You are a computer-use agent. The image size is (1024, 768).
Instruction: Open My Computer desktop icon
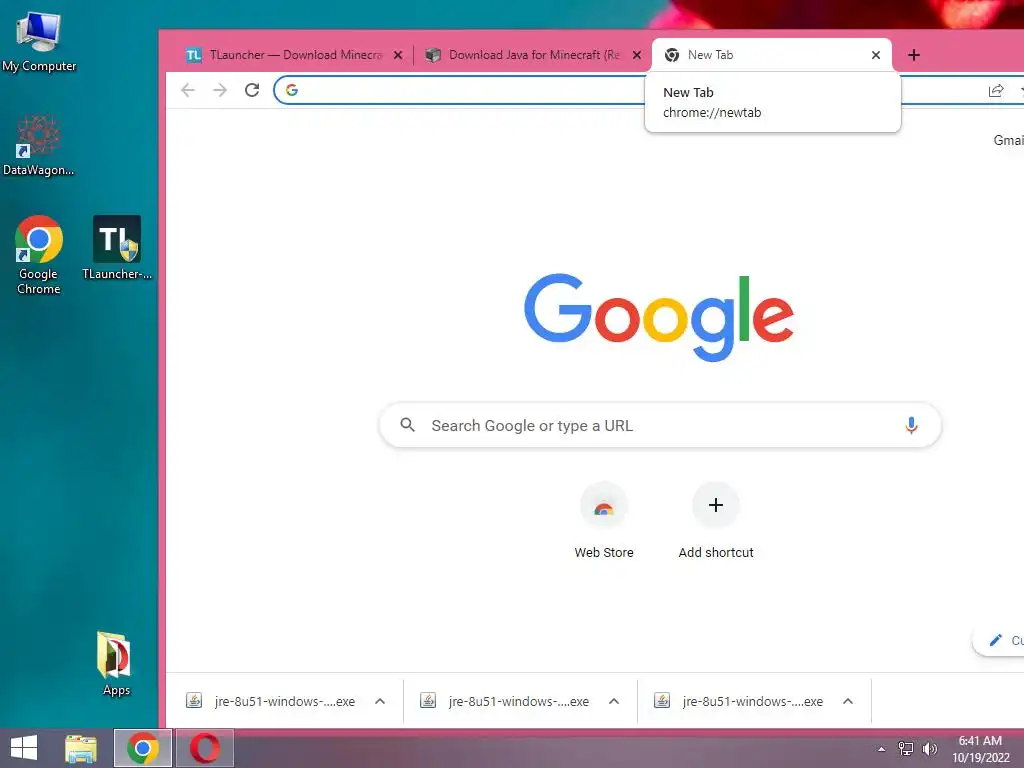[39, 41]
